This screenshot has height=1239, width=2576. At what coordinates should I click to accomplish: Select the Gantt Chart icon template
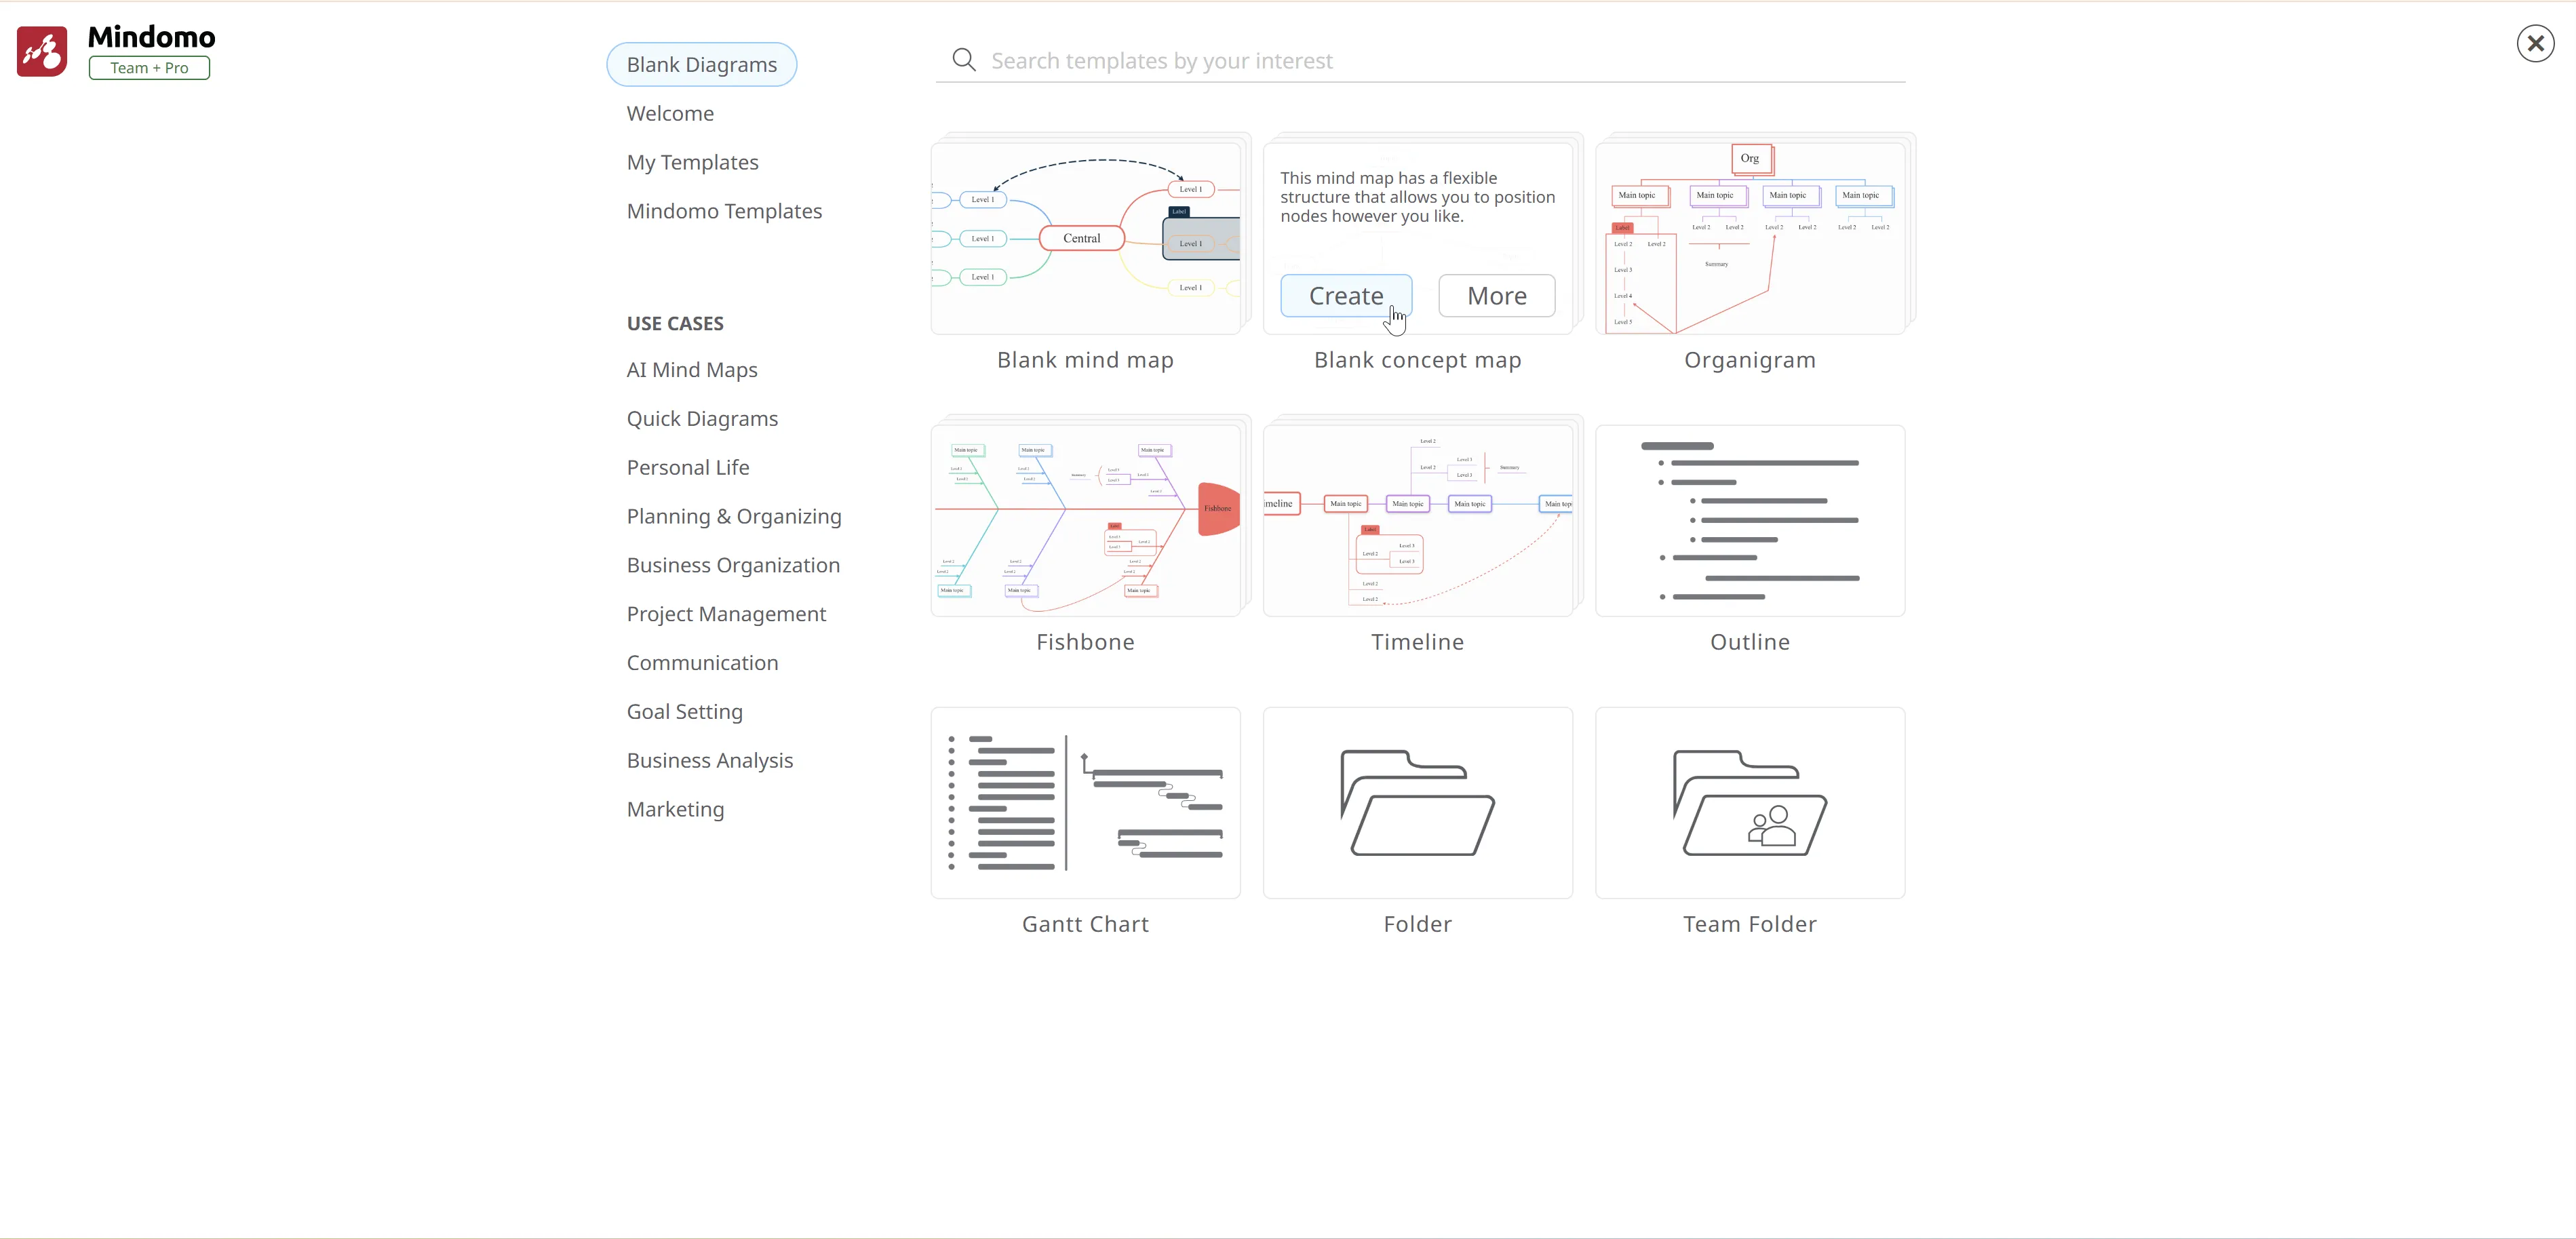point(1085,803)
